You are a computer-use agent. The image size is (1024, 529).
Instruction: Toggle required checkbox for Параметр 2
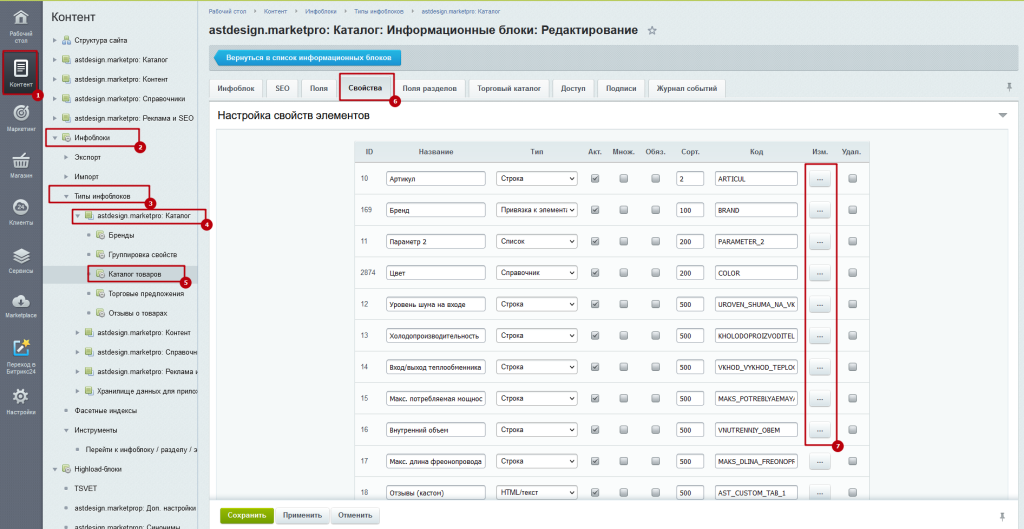pyautogui.click(x=655, y=241)
